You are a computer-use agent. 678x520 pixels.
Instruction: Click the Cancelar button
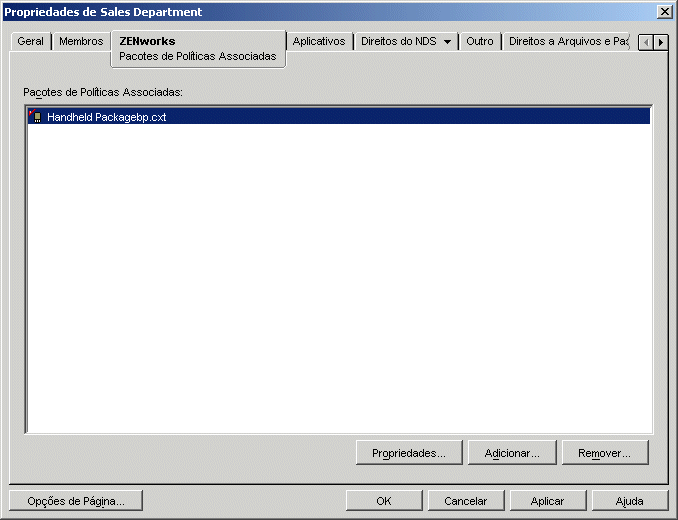(466, 501)
